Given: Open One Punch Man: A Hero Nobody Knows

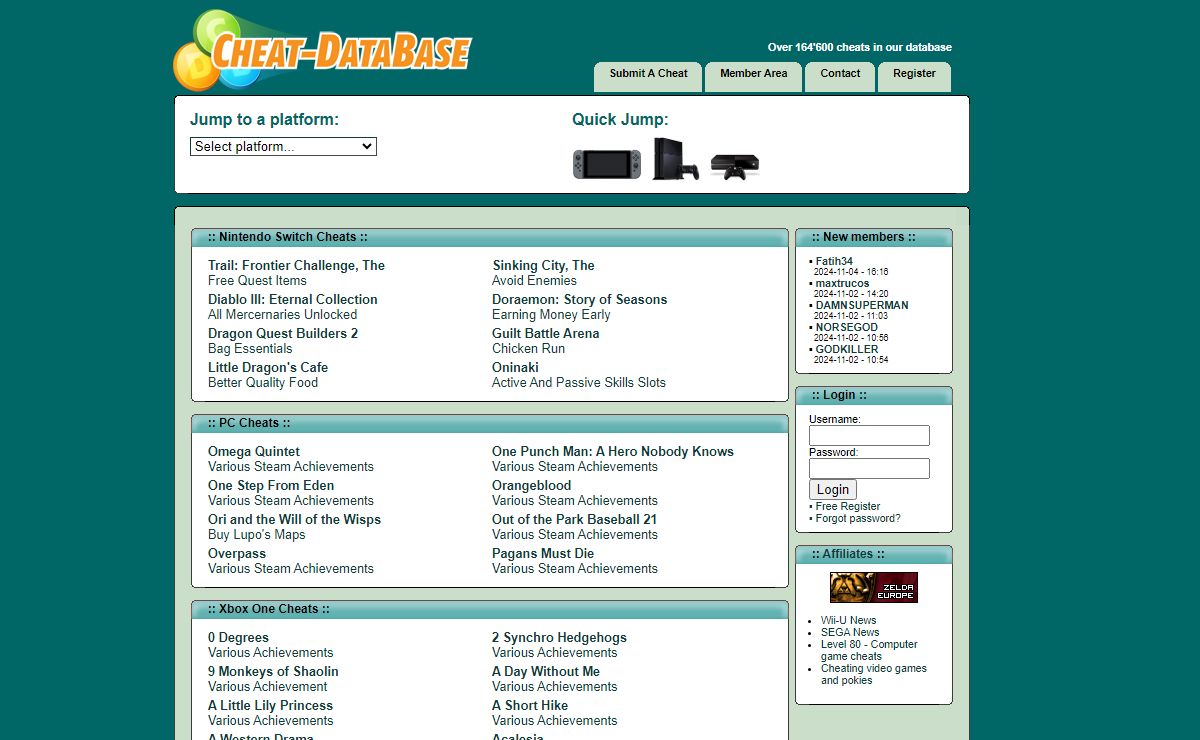Looking at the screenshot, I should point(613,451).
